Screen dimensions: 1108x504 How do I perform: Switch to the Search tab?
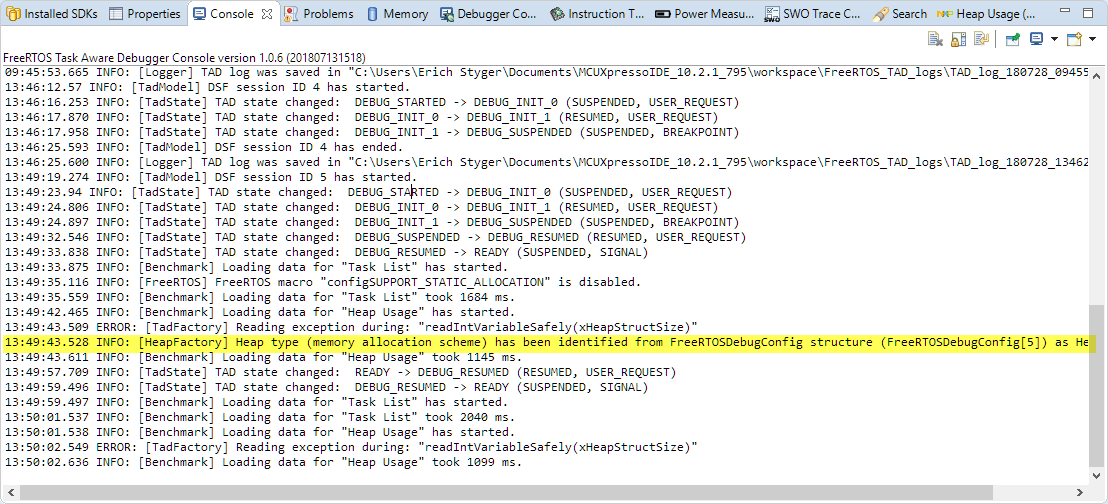[900, 14]
